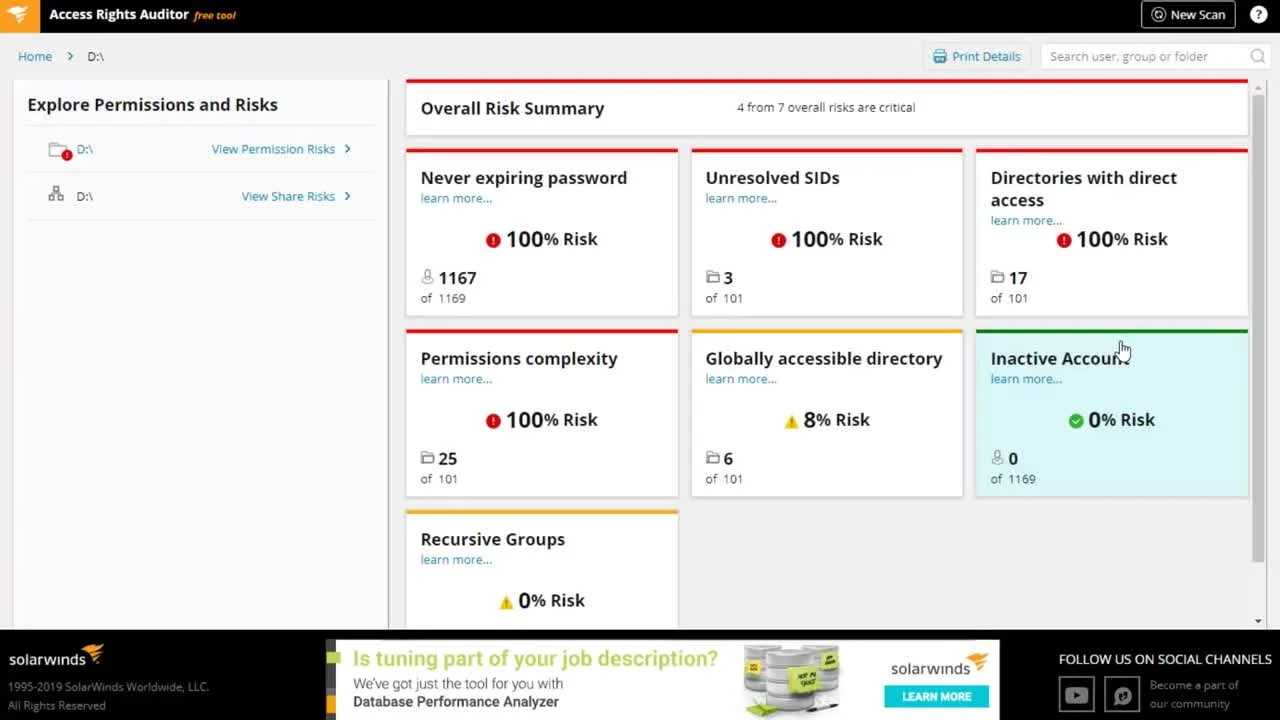The width and height of the screenshot is (1280, 720).
Task: Focus the search user, group or folder field
Action: pyautogui.click(x=1145, y=57)
